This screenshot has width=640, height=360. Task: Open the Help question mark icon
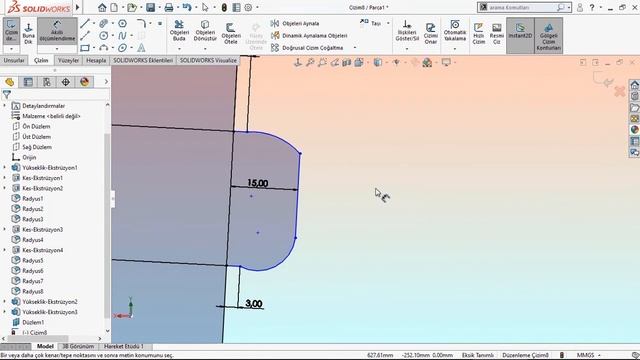pos(592,7)
